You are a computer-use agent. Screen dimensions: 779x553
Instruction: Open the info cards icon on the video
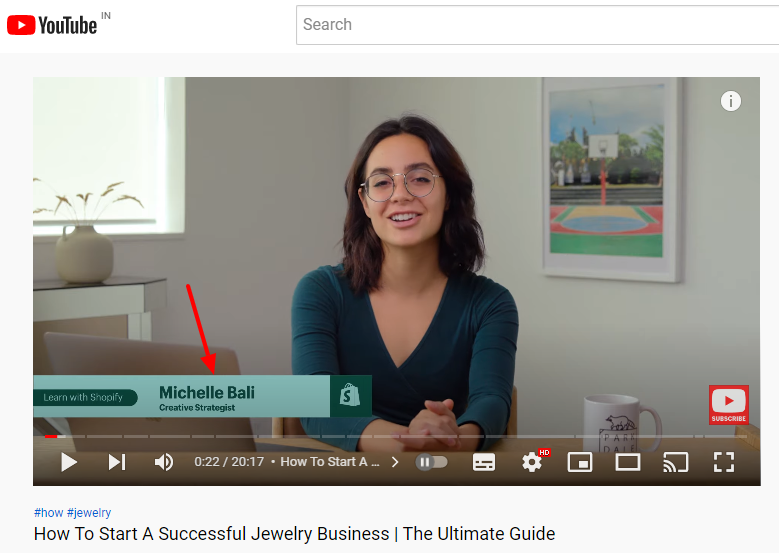(x=730, y=101)
